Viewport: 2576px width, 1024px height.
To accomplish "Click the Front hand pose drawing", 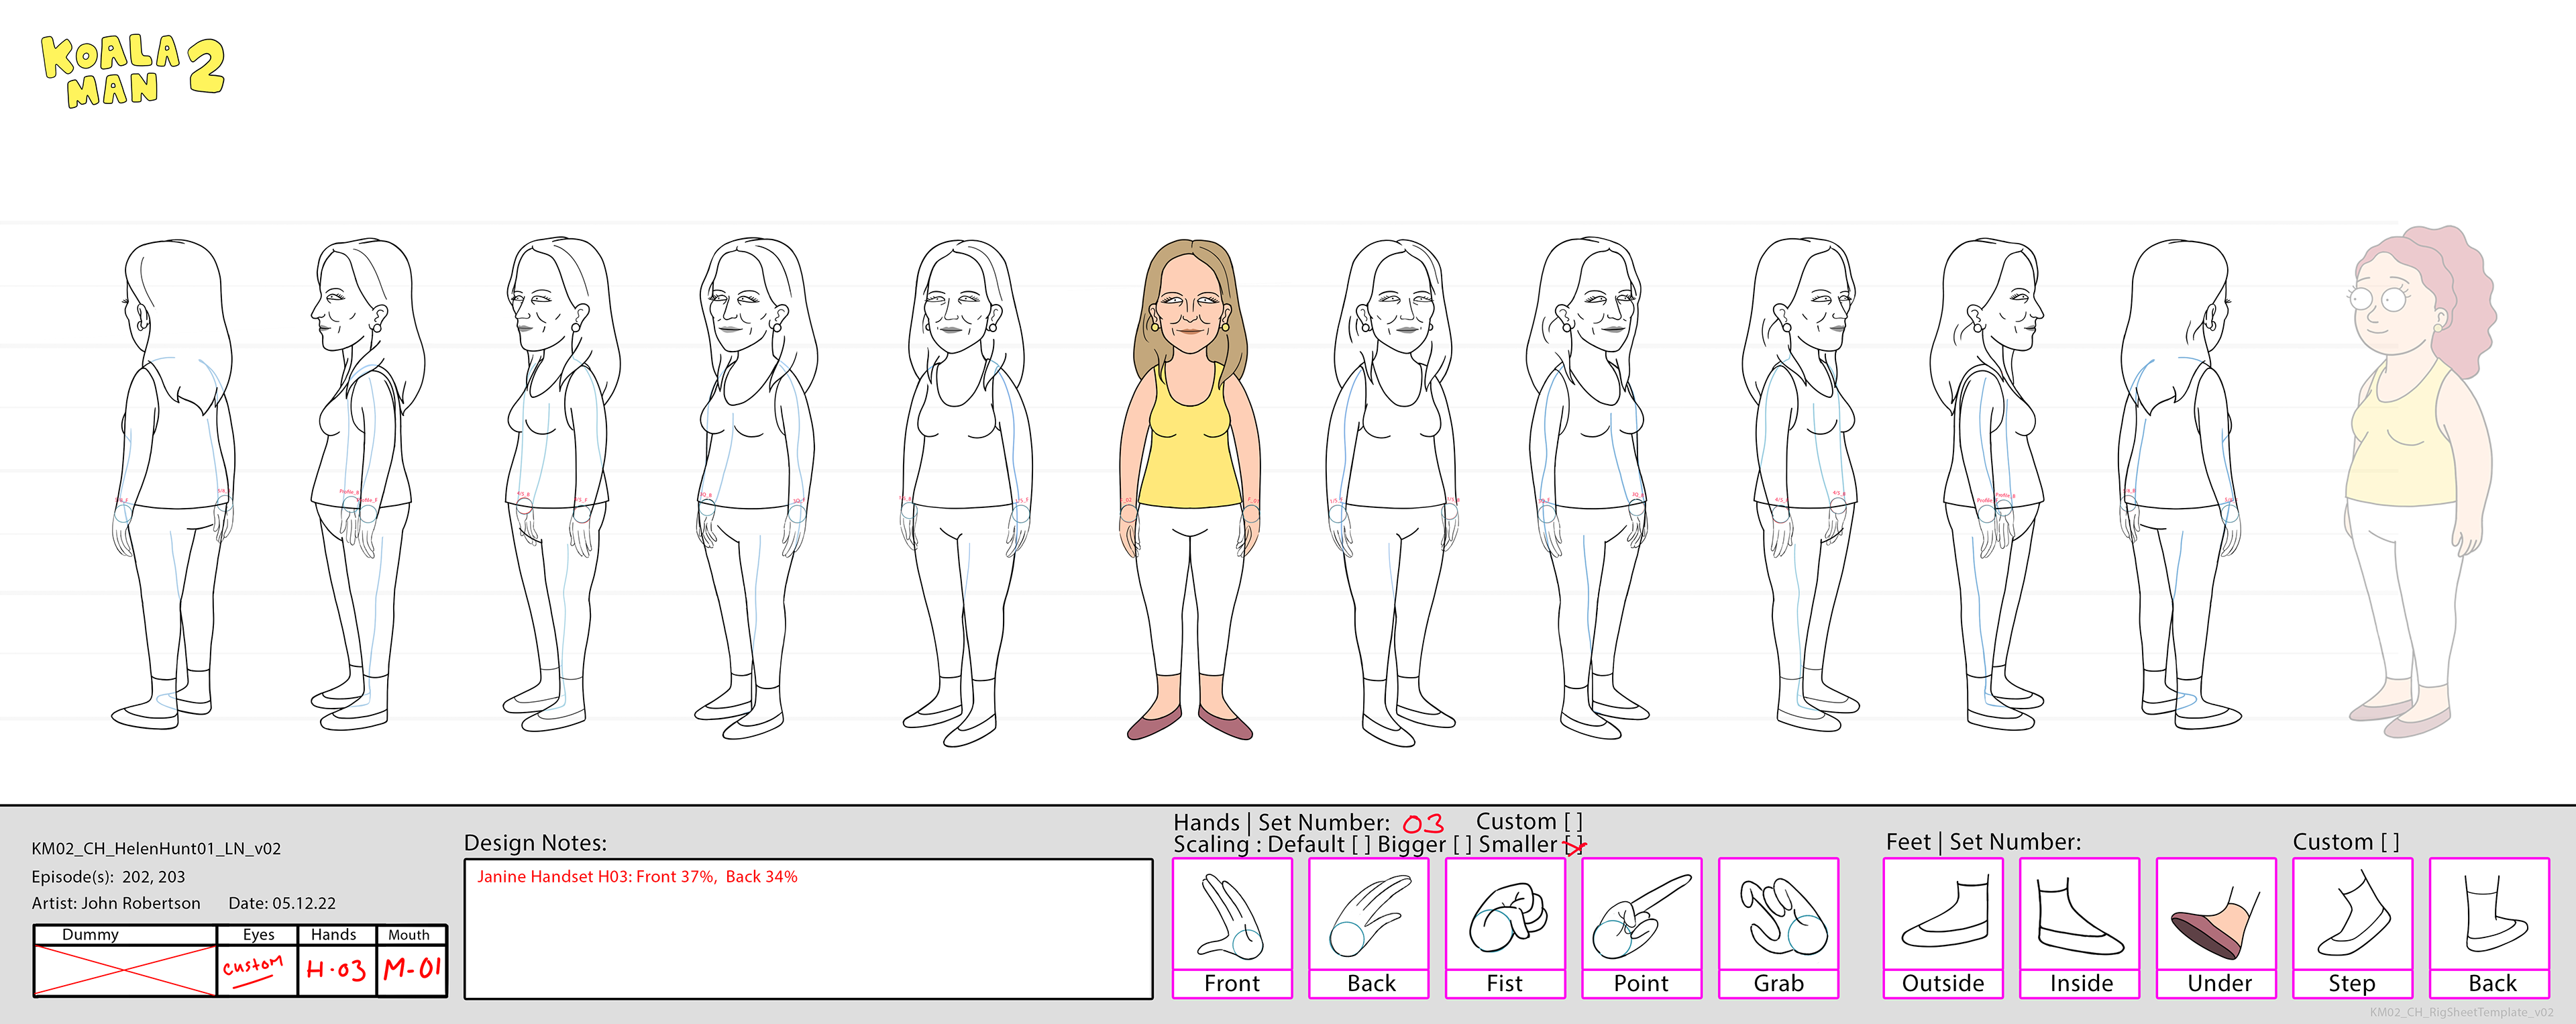I will coord(1232,917).
